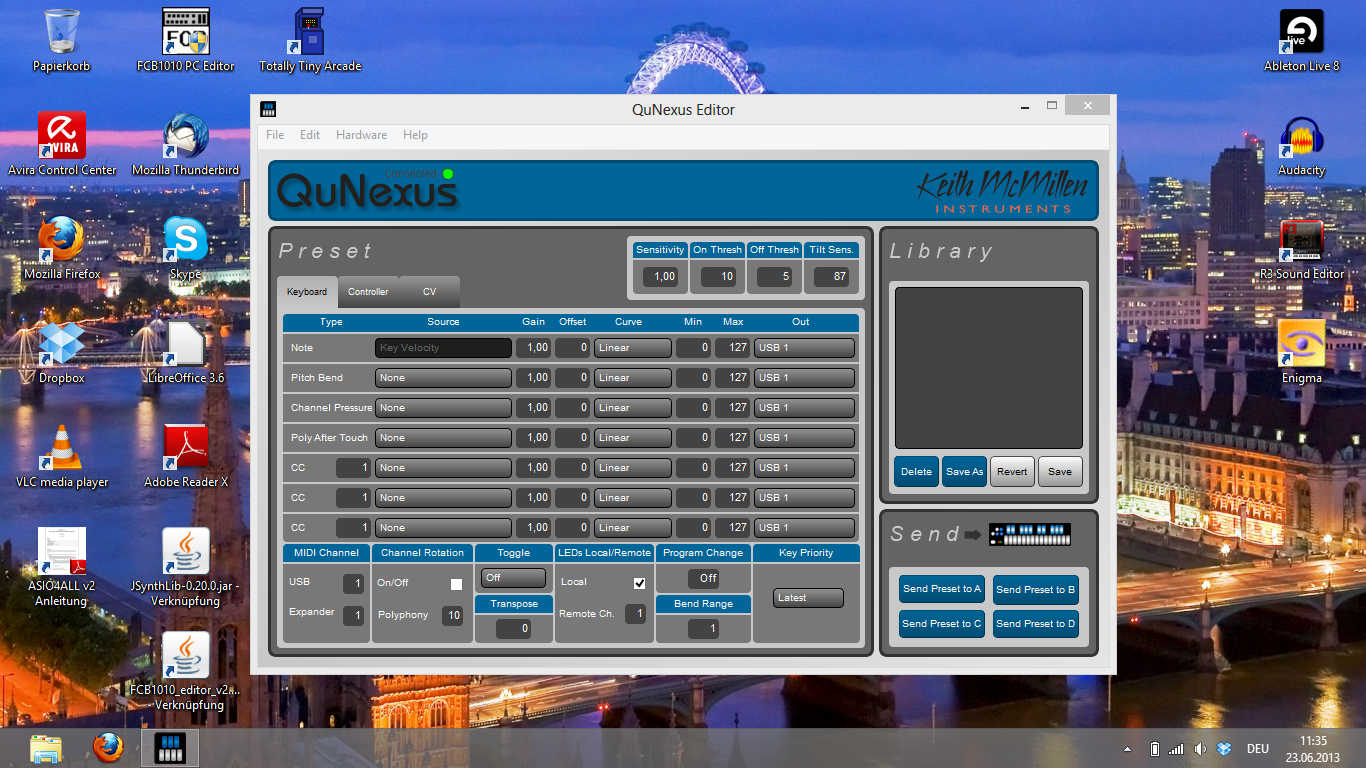Image resolution: width=1366 pixels, height=768 pixels.
Task: Launch Mozilla Thunderbird desktop icon
Action: click(x=186, y=144)
